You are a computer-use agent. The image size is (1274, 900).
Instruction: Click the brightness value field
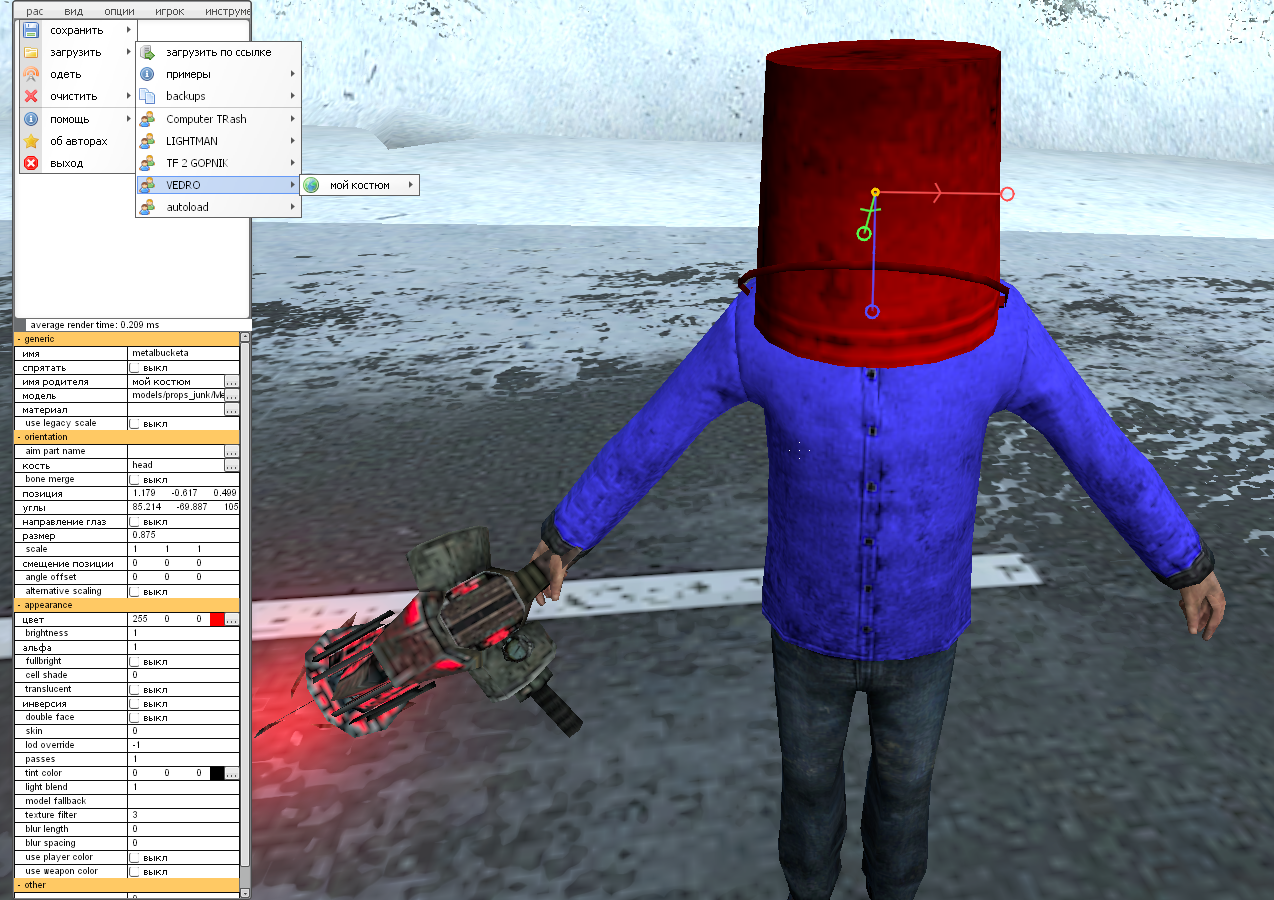pyautogui.click(x=184, y=634)
